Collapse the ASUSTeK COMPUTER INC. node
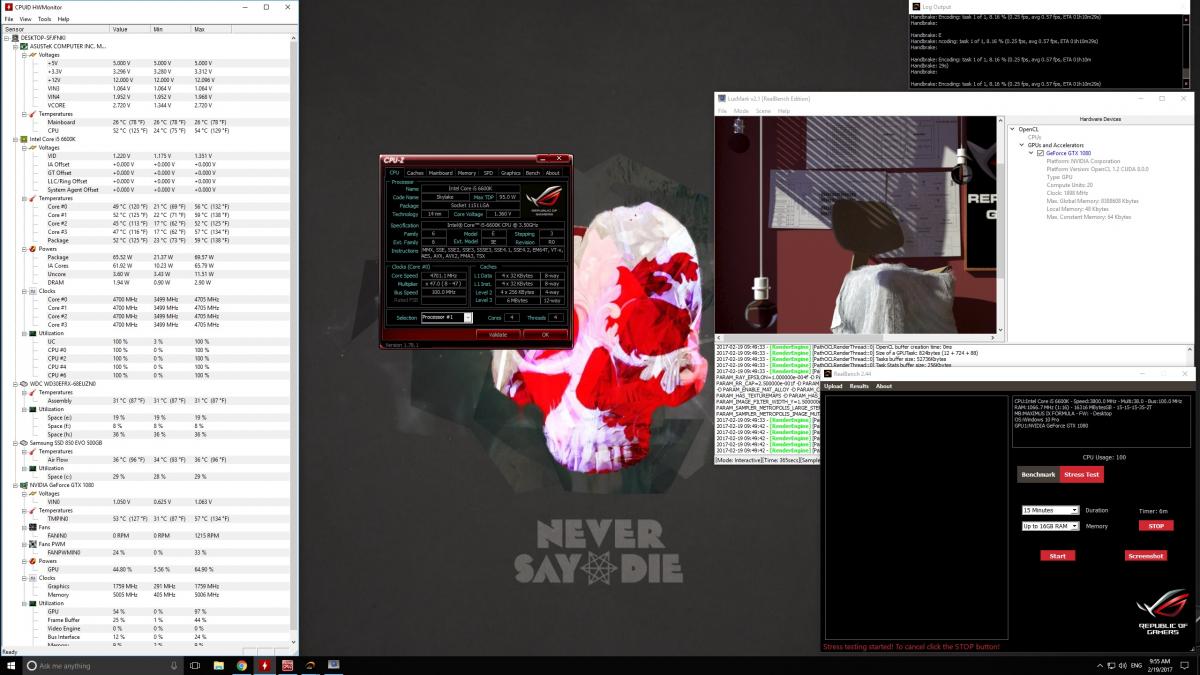The height and width of the screenshot is (675, 1200). [14, 46]
